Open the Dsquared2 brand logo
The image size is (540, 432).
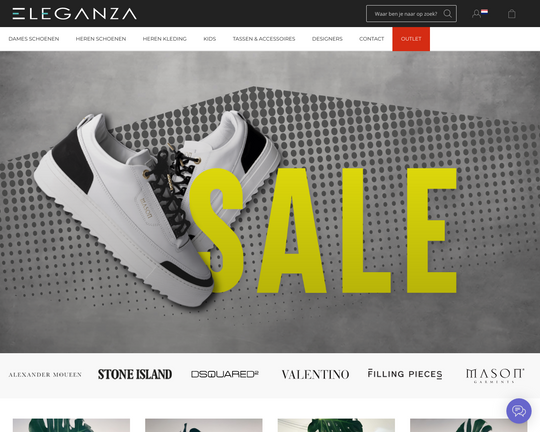225,374
